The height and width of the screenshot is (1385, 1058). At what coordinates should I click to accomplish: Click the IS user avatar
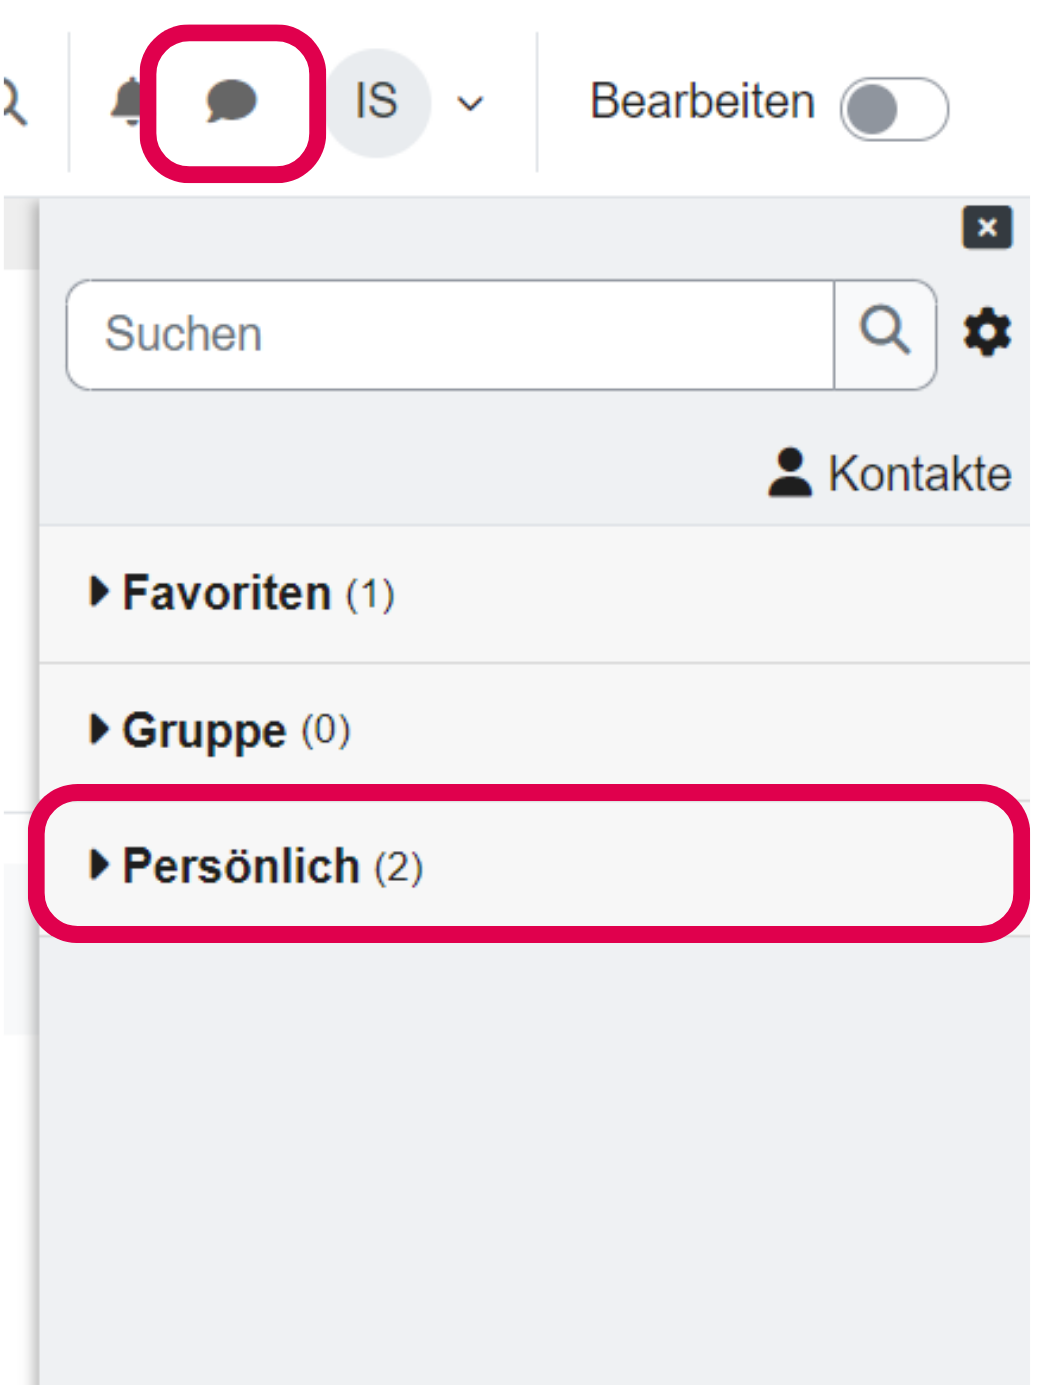[x=377, y=102]
